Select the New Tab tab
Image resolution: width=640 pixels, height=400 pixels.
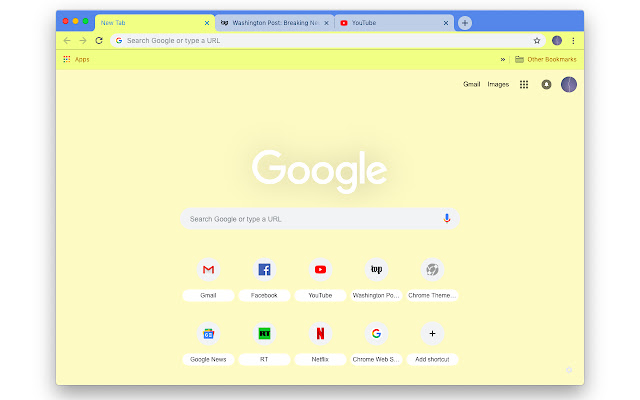(155, 23)
